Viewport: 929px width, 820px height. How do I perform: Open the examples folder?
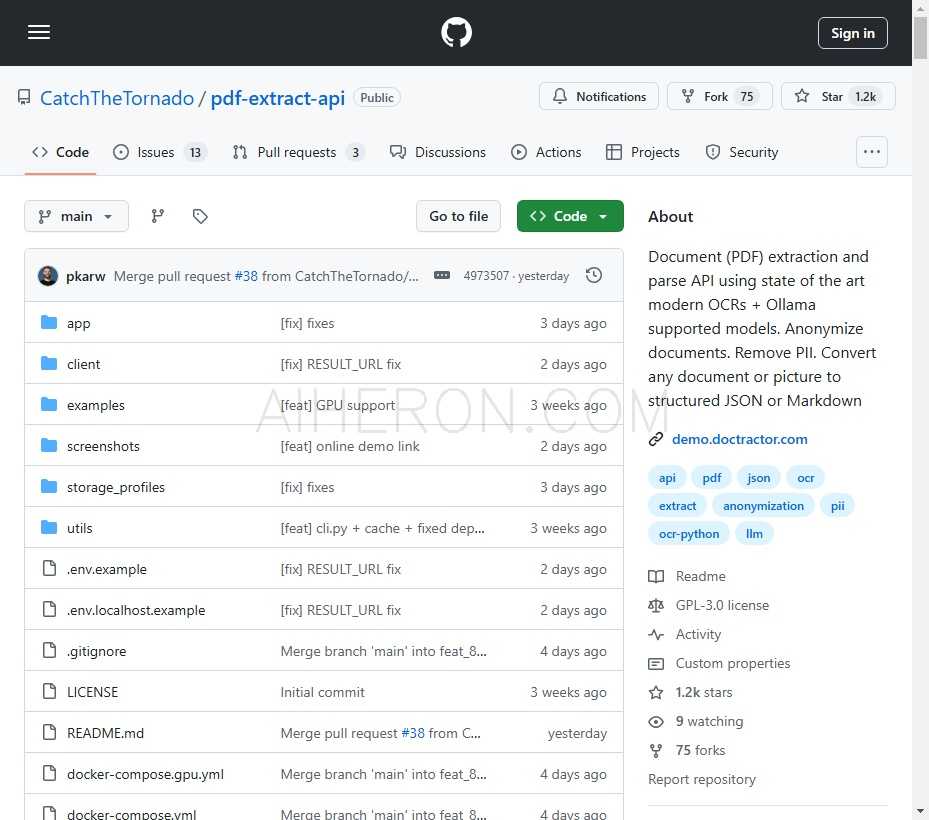pos(95,405)
